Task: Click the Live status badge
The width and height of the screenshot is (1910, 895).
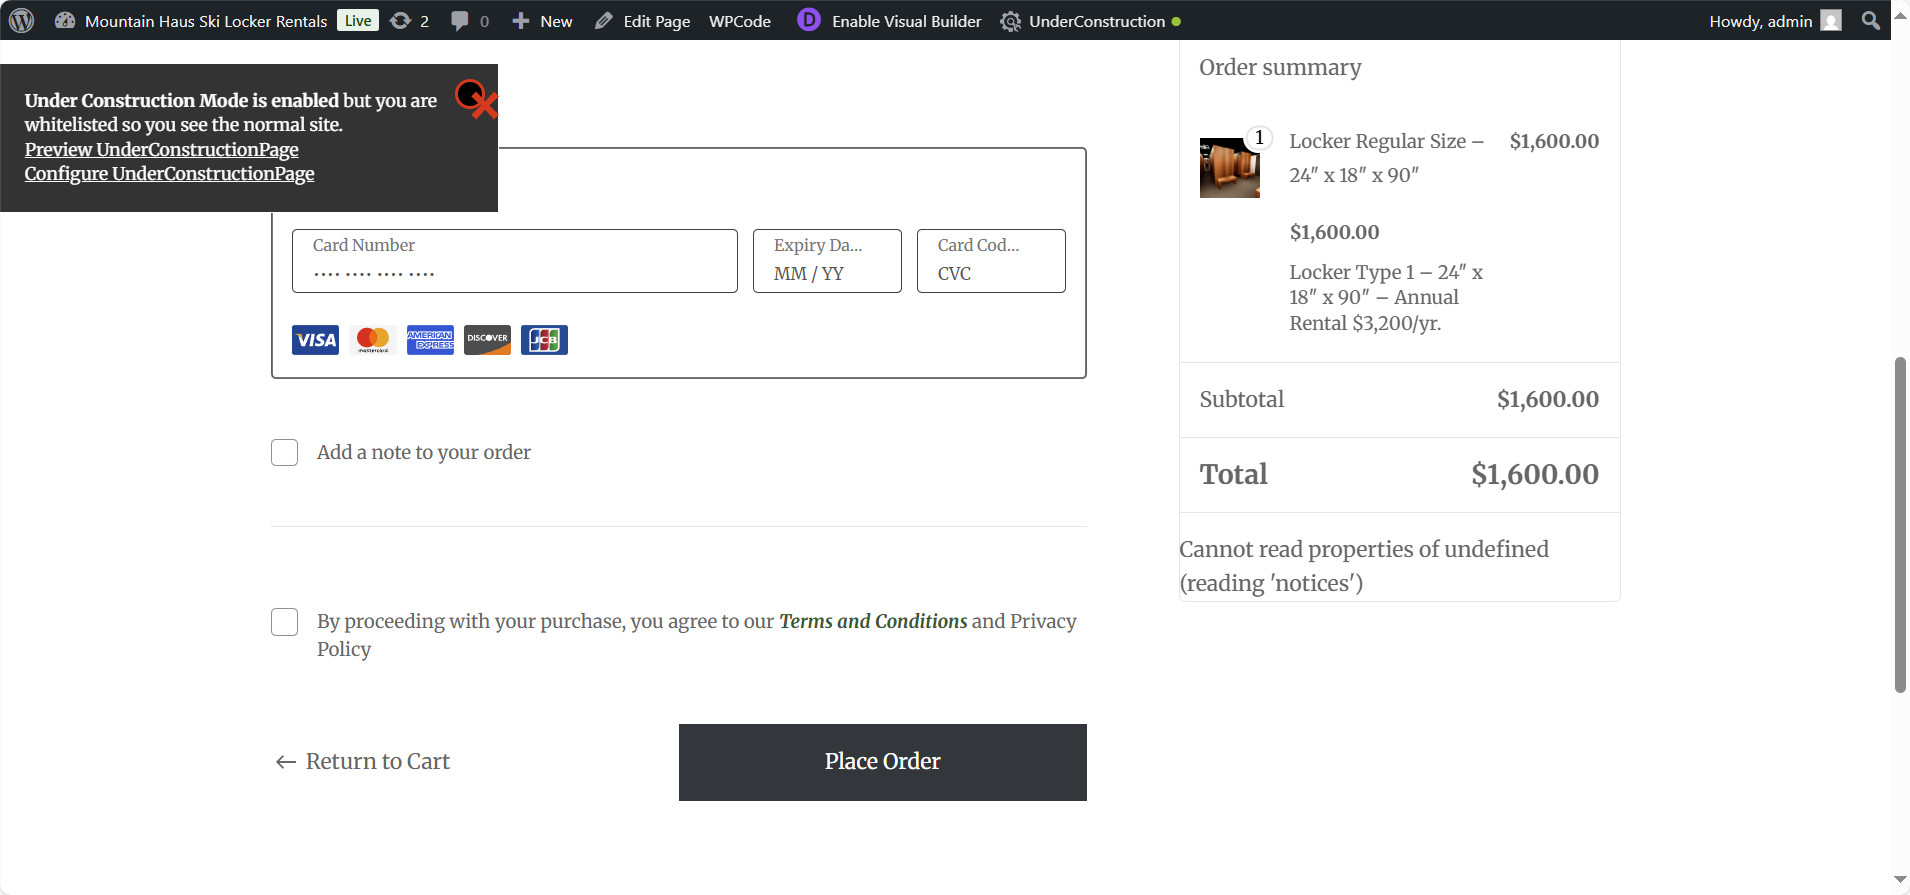Action: tap(358, 20)
